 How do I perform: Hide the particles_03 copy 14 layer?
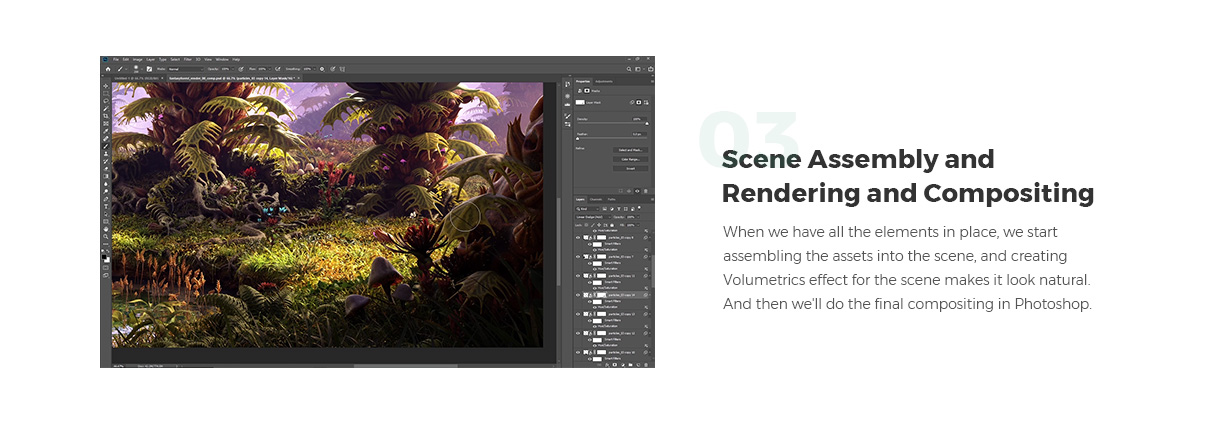point(578,294)
